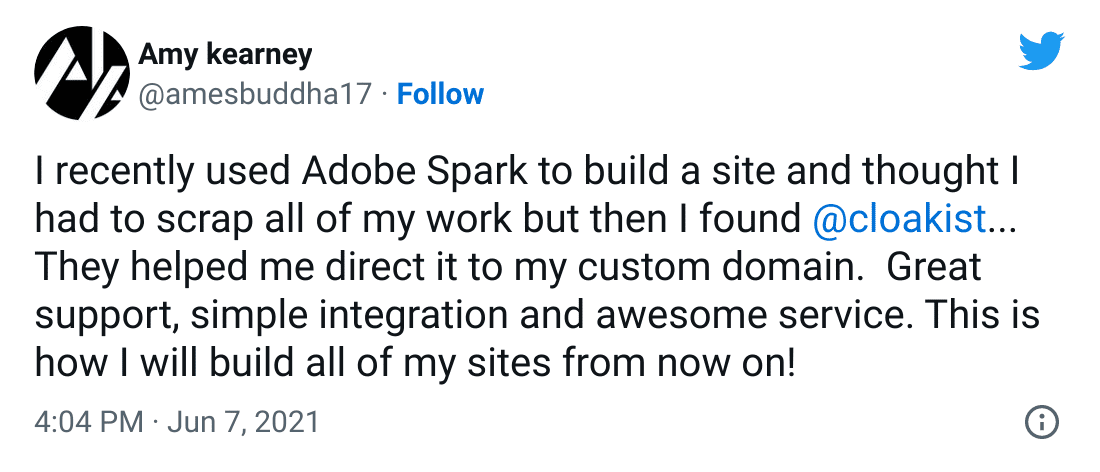The height and width of the screenshot is (472, 1100).
Task: Follow the @amesbuddha17 account
Action: point(441,94)
